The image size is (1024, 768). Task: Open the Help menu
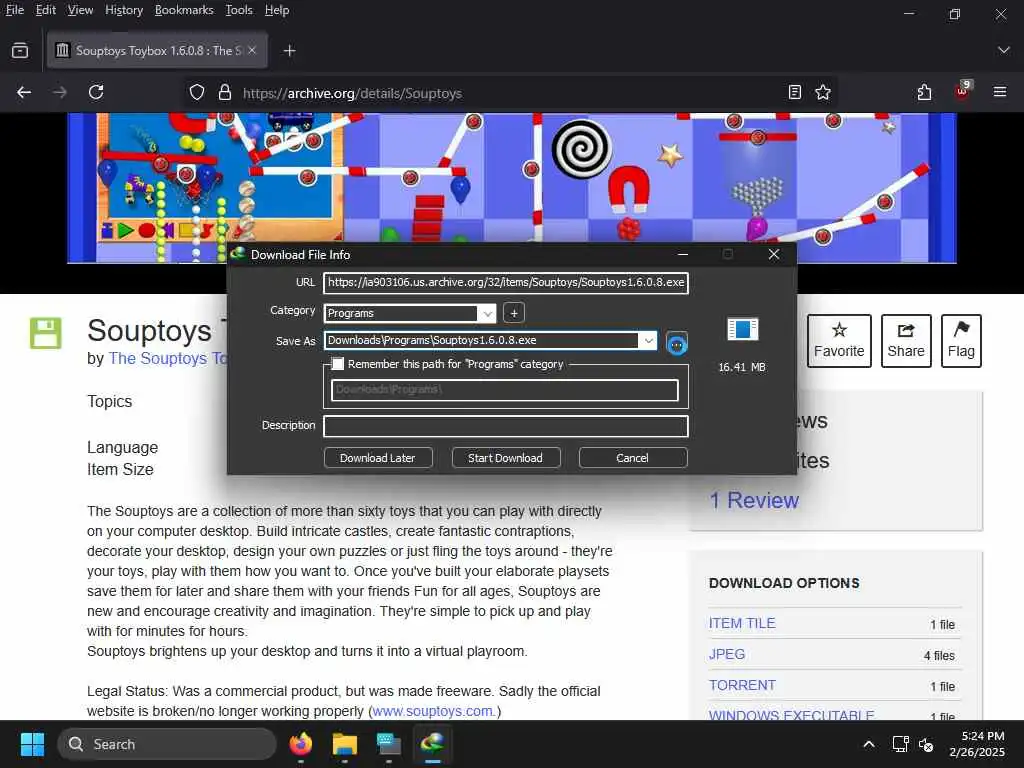coord(277,10)
